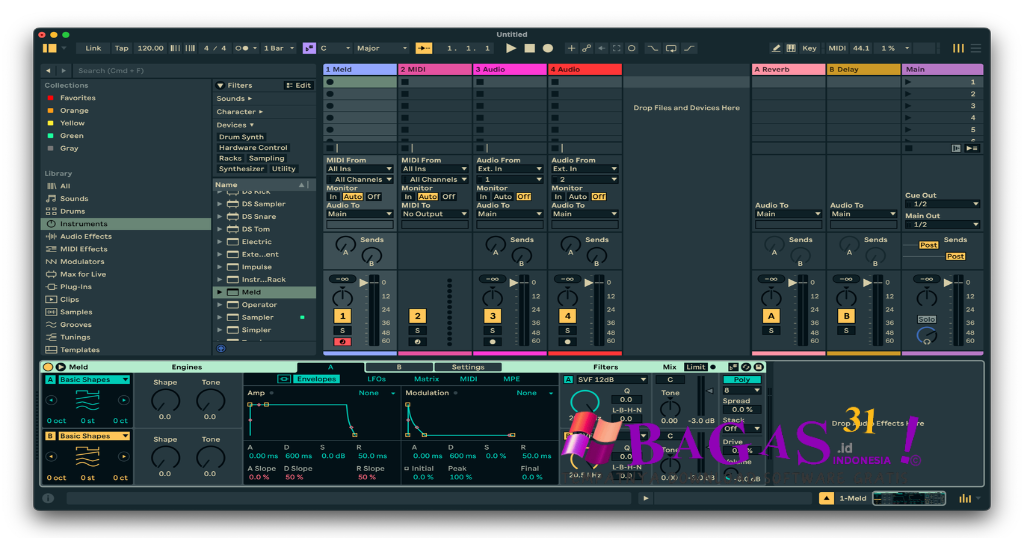The image size is (1024, 538).
Task: Open track 2 MIDI To No Output dropdown
Action: (434, 214)
